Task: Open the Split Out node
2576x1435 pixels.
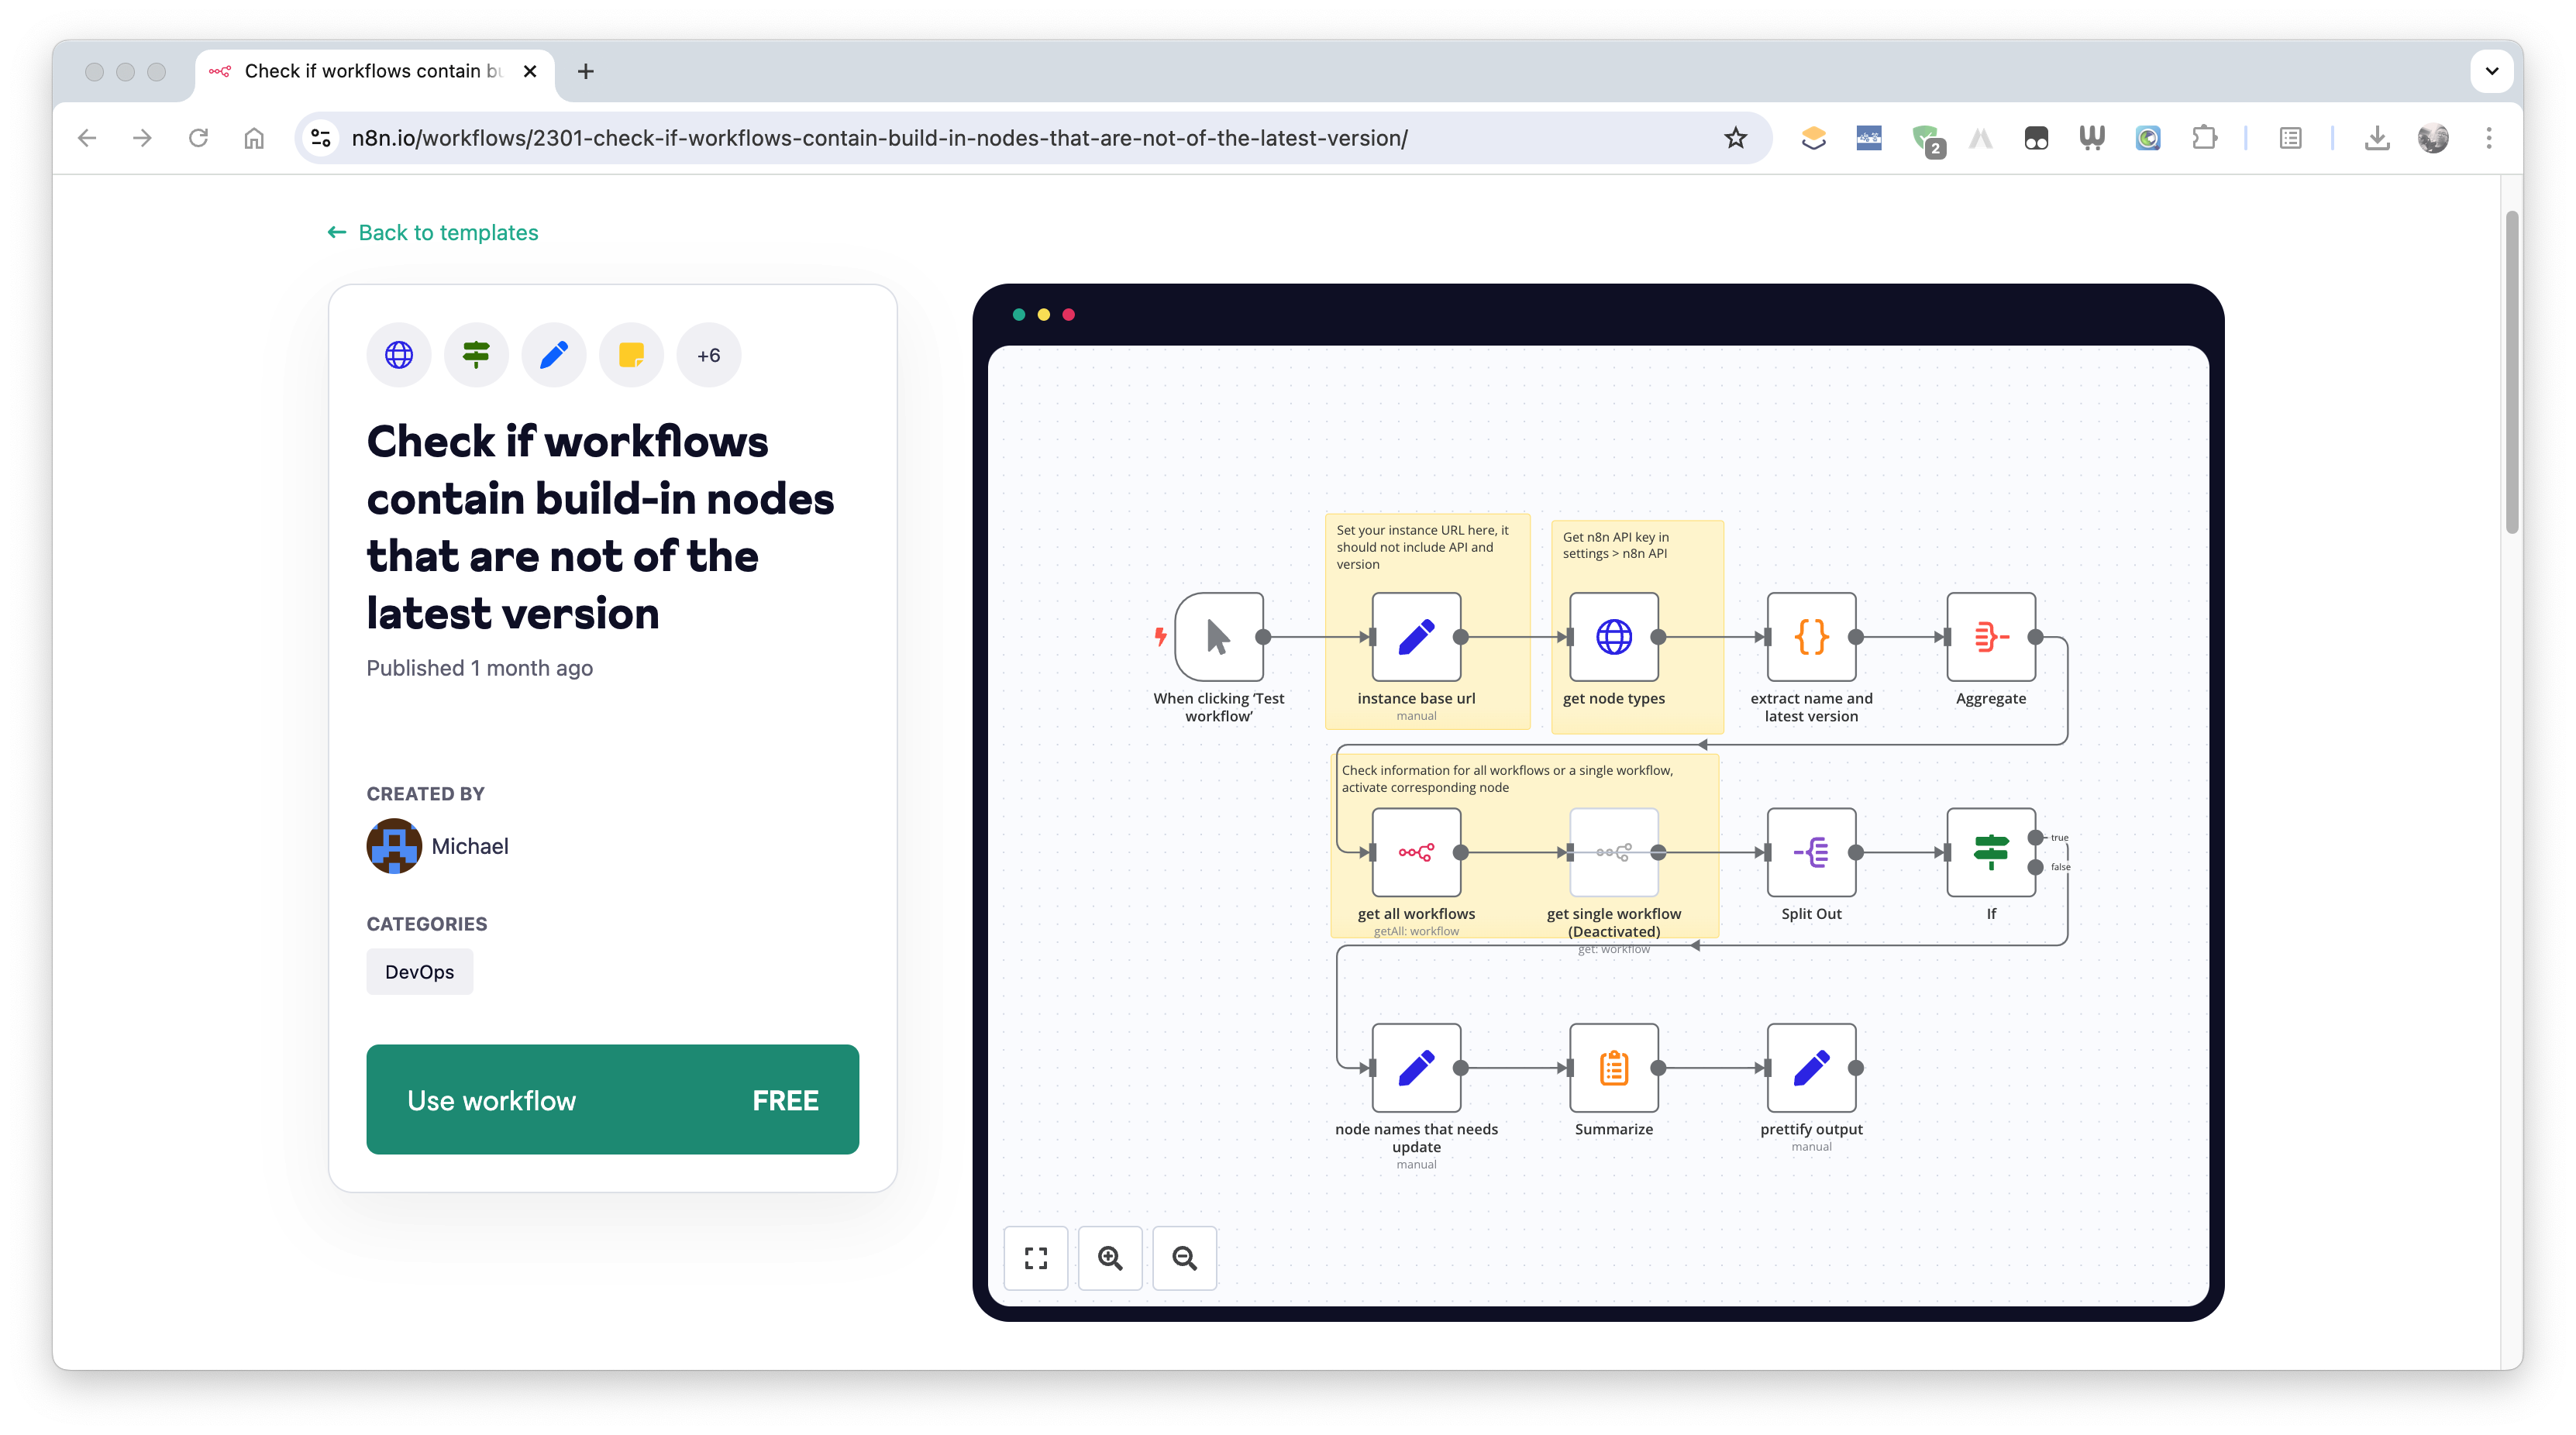Action: pyautogui.click(x=1811, y=852)
